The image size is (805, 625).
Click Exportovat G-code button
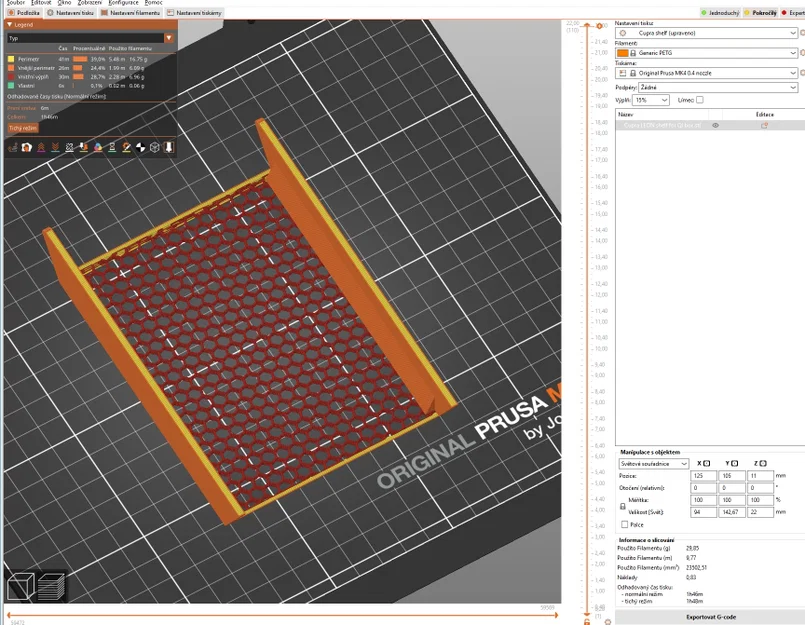tap(711, 617)
